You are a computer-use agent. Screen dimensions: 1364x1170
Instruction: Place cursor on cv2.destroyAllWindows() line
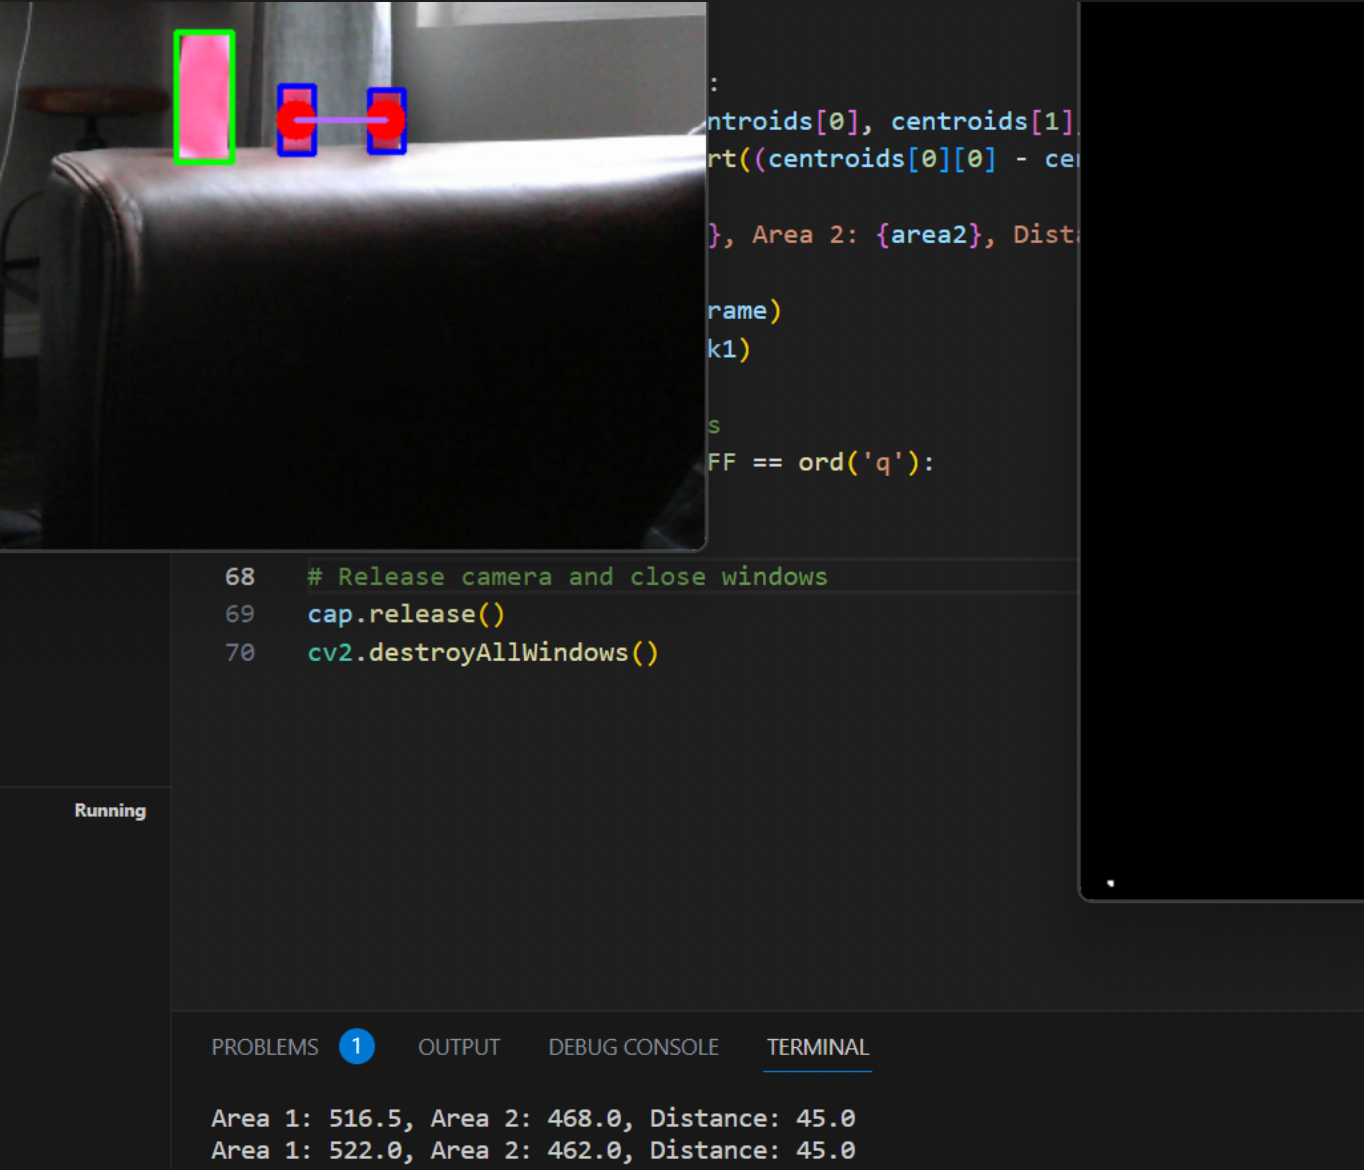click(x=483, y=653)
